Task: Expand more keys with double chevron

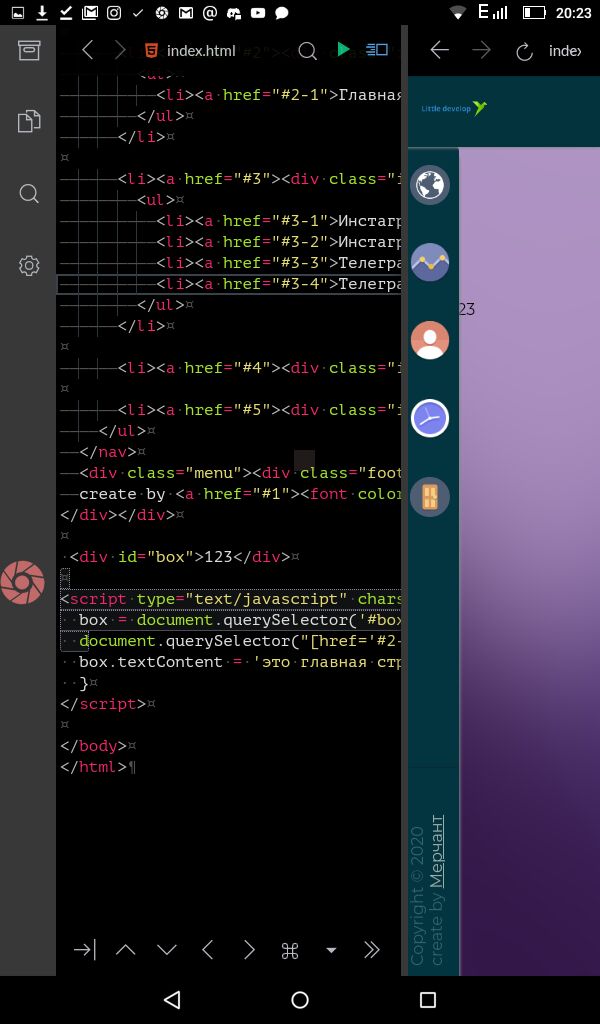Action: point(372,950)
